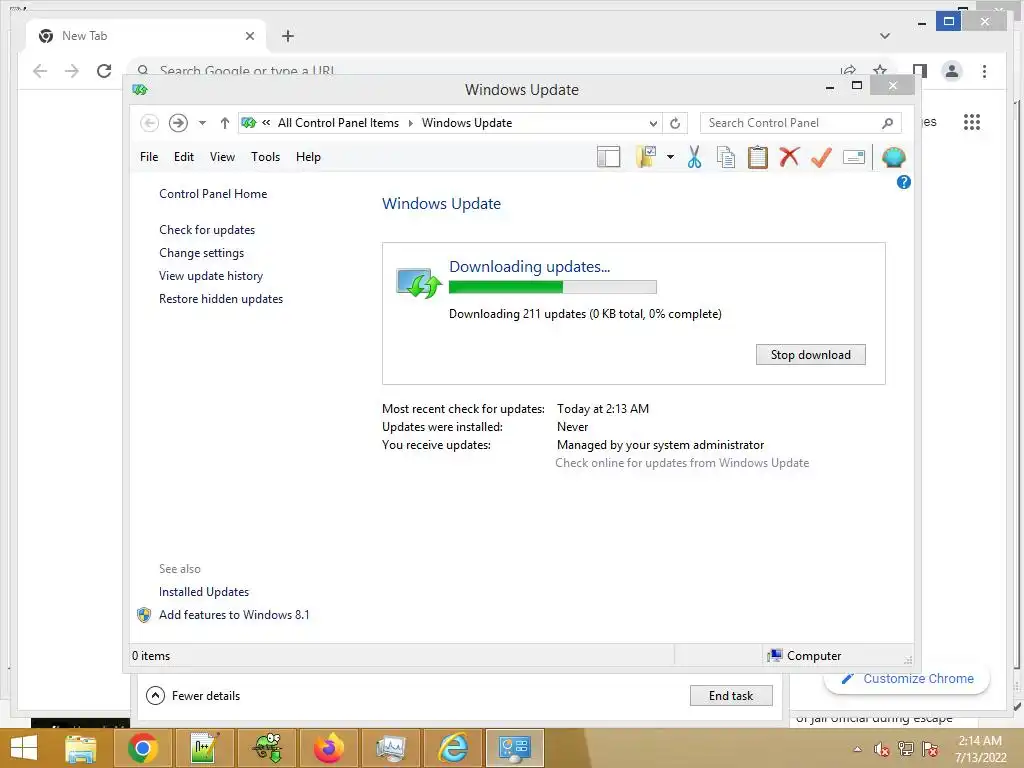Open Task Manager taskbar icon
Screen dimensions: 1024x768
(x=391, y=748)
